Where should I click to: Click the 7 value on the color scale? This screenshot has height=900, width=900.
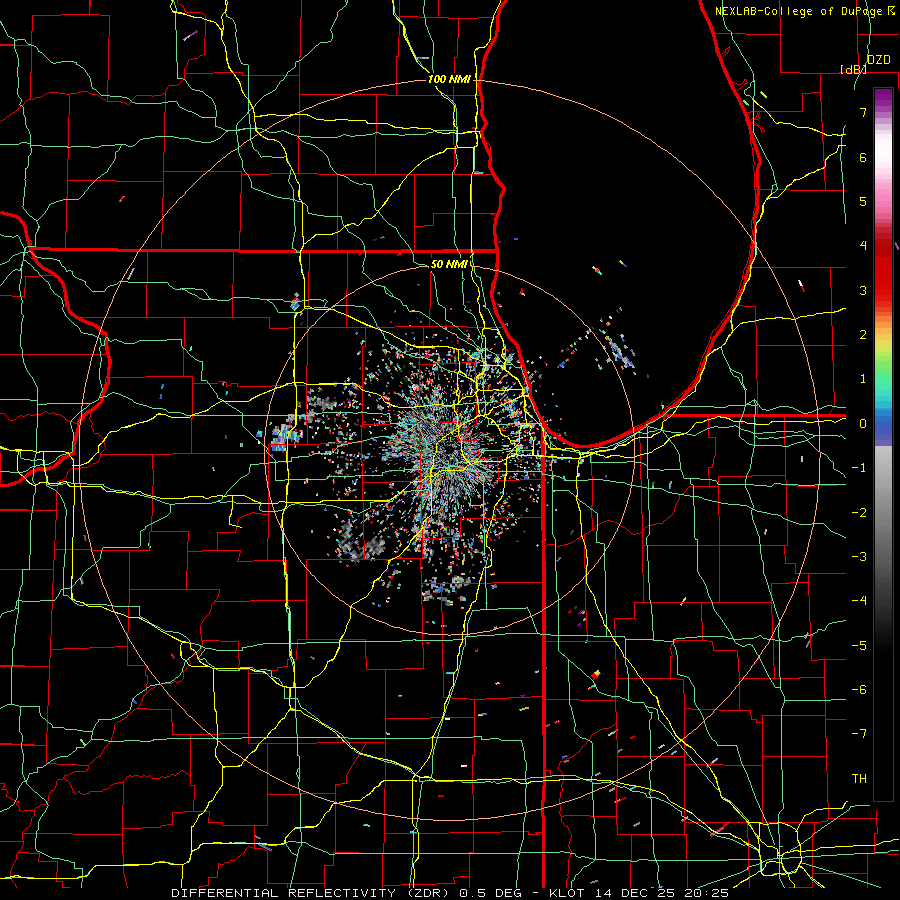point(863,112)
